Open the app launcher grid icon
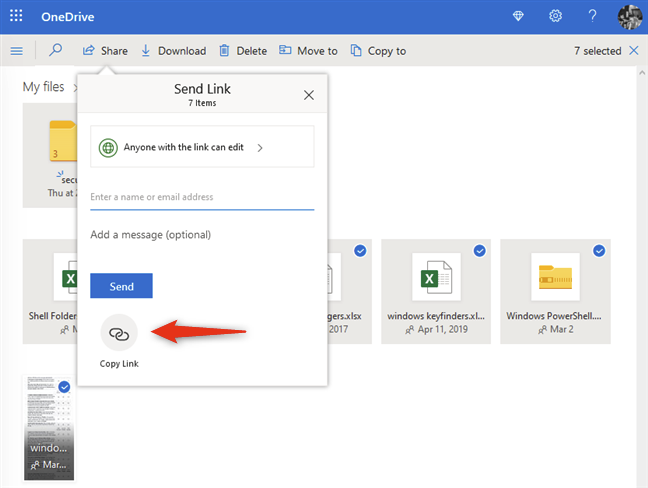Image resolution: width=648 pixels, height=488 pixels. click(x=16, y=16)
